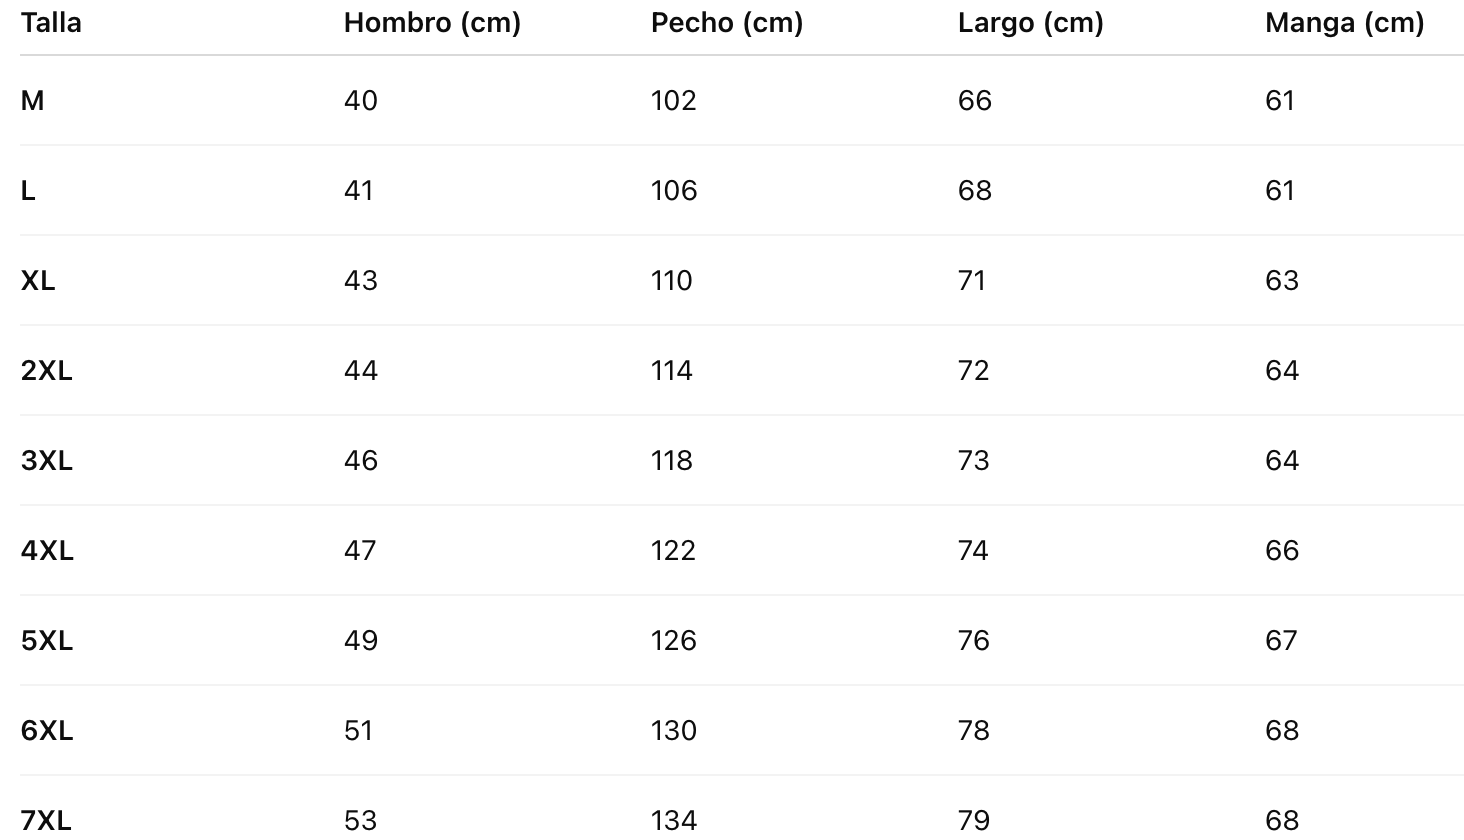Click the 5XL size row label
1464x840 pixels.
pyautogui.click(x=47, y=640)
